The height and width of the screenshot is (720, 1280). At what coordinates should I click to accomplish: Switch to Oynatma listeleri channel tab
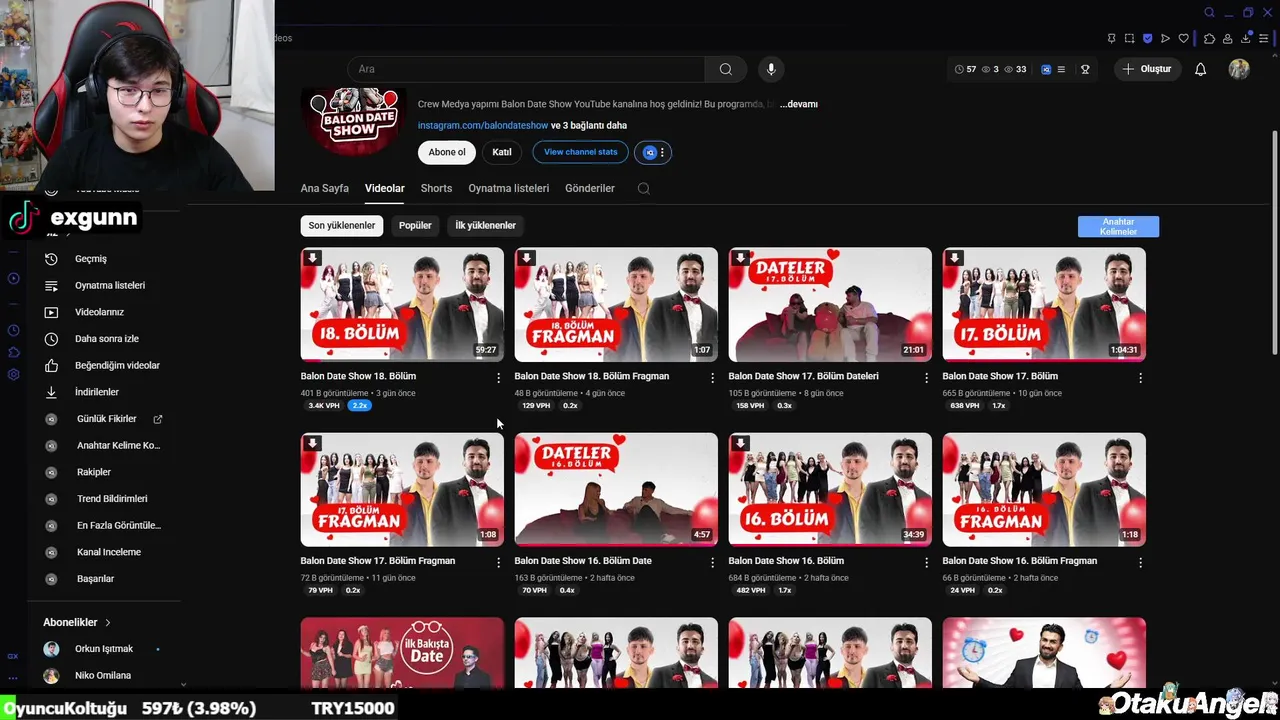pyautogui.click(x=508, y=188)
